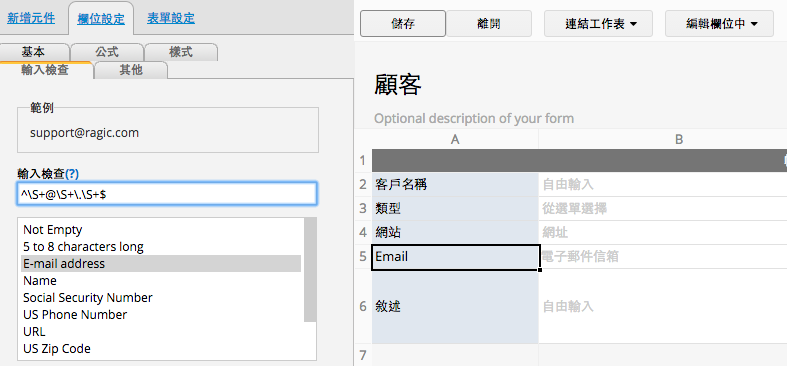Click the 從選單選擇 value cell
This screenshot has width=787, height=366.
(663, 208)
